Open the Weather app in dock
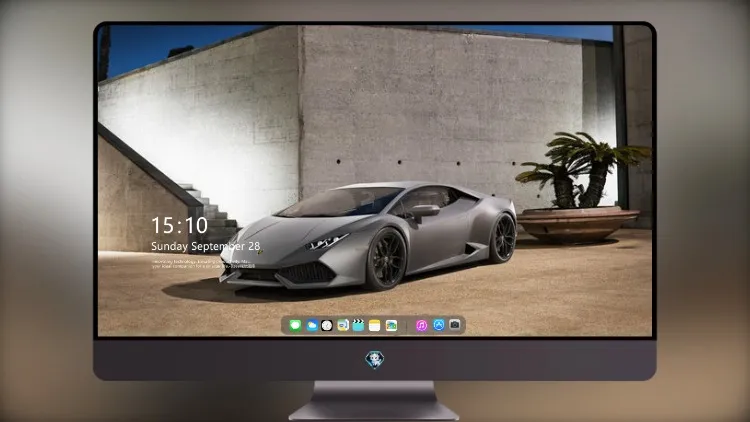 [312, 325]
